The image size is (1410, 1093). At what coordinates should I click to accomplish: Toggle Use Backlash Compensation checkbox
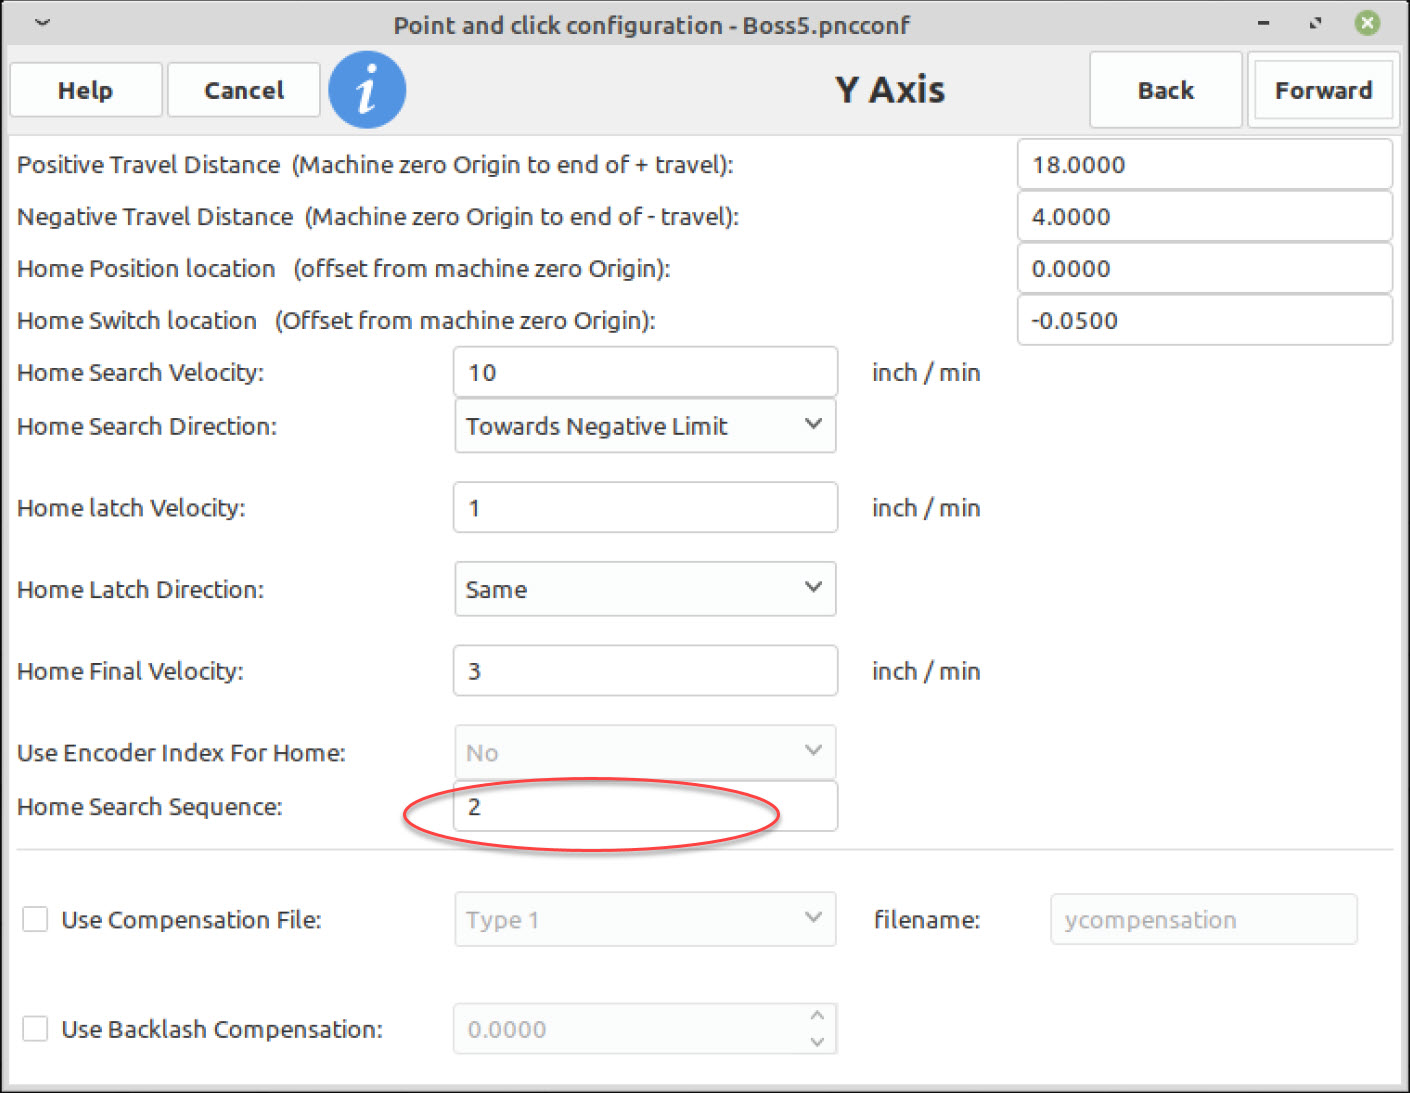point(35,1029)
